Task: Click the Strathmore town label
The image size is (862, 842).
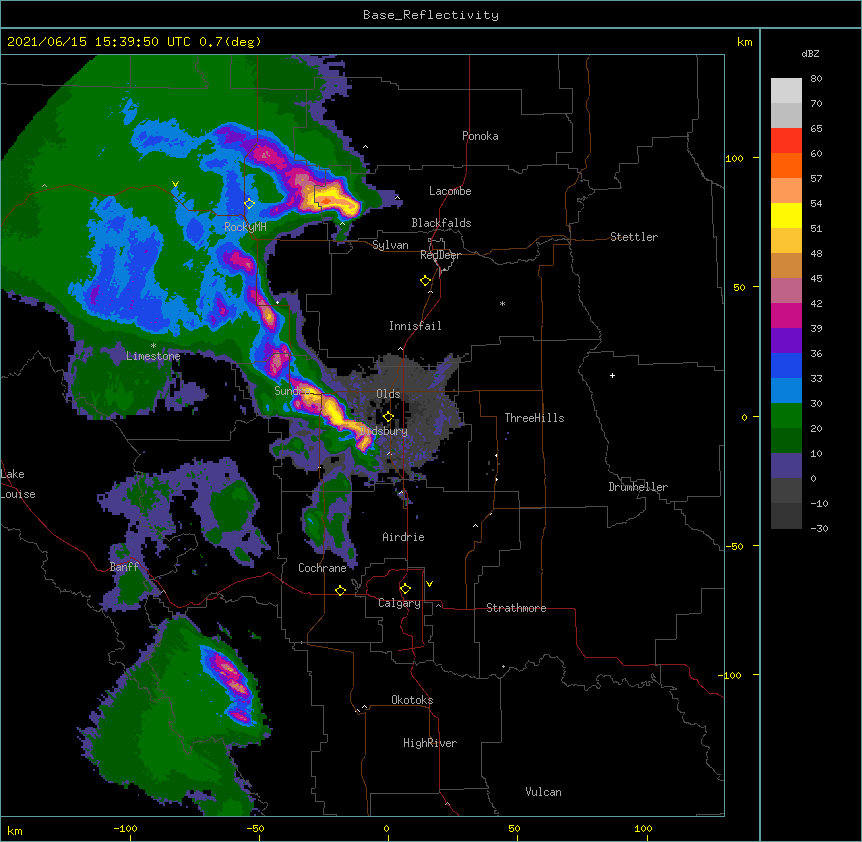Action: tap(516, 608)
